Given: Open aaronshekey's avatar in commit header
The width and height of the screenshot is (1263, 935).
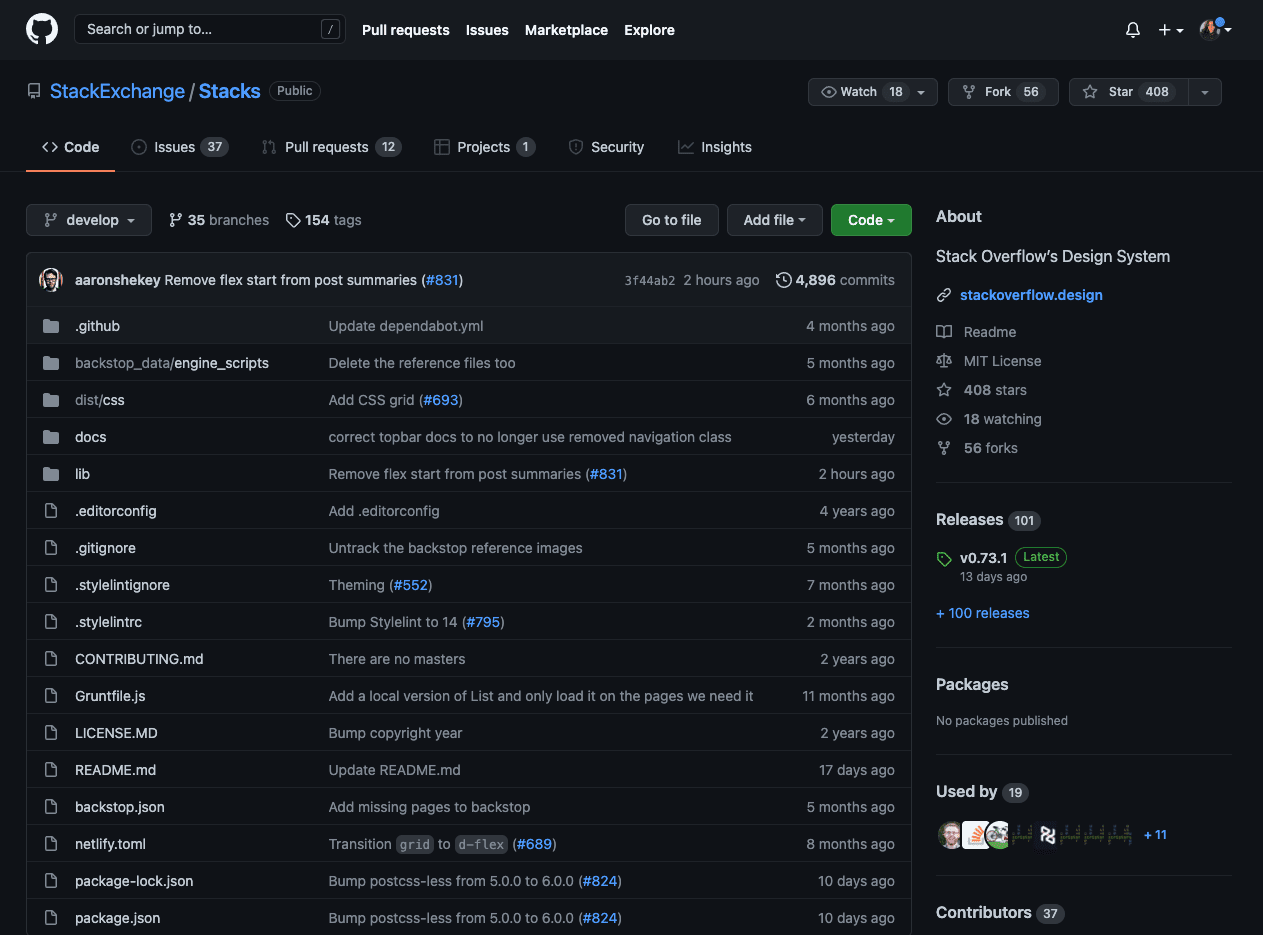Looking at the screenshot, I should click(x=51, y=280).
